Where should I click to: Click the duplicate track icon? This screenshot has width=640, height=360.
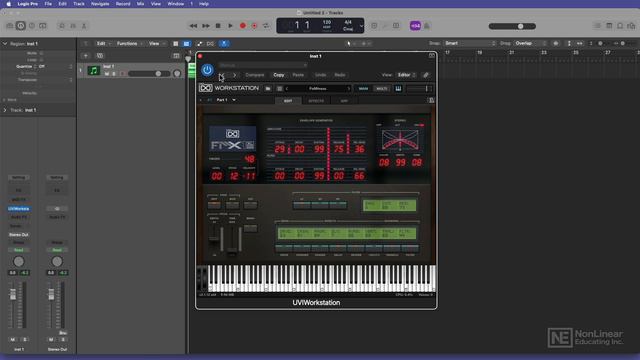click(100, 56)
